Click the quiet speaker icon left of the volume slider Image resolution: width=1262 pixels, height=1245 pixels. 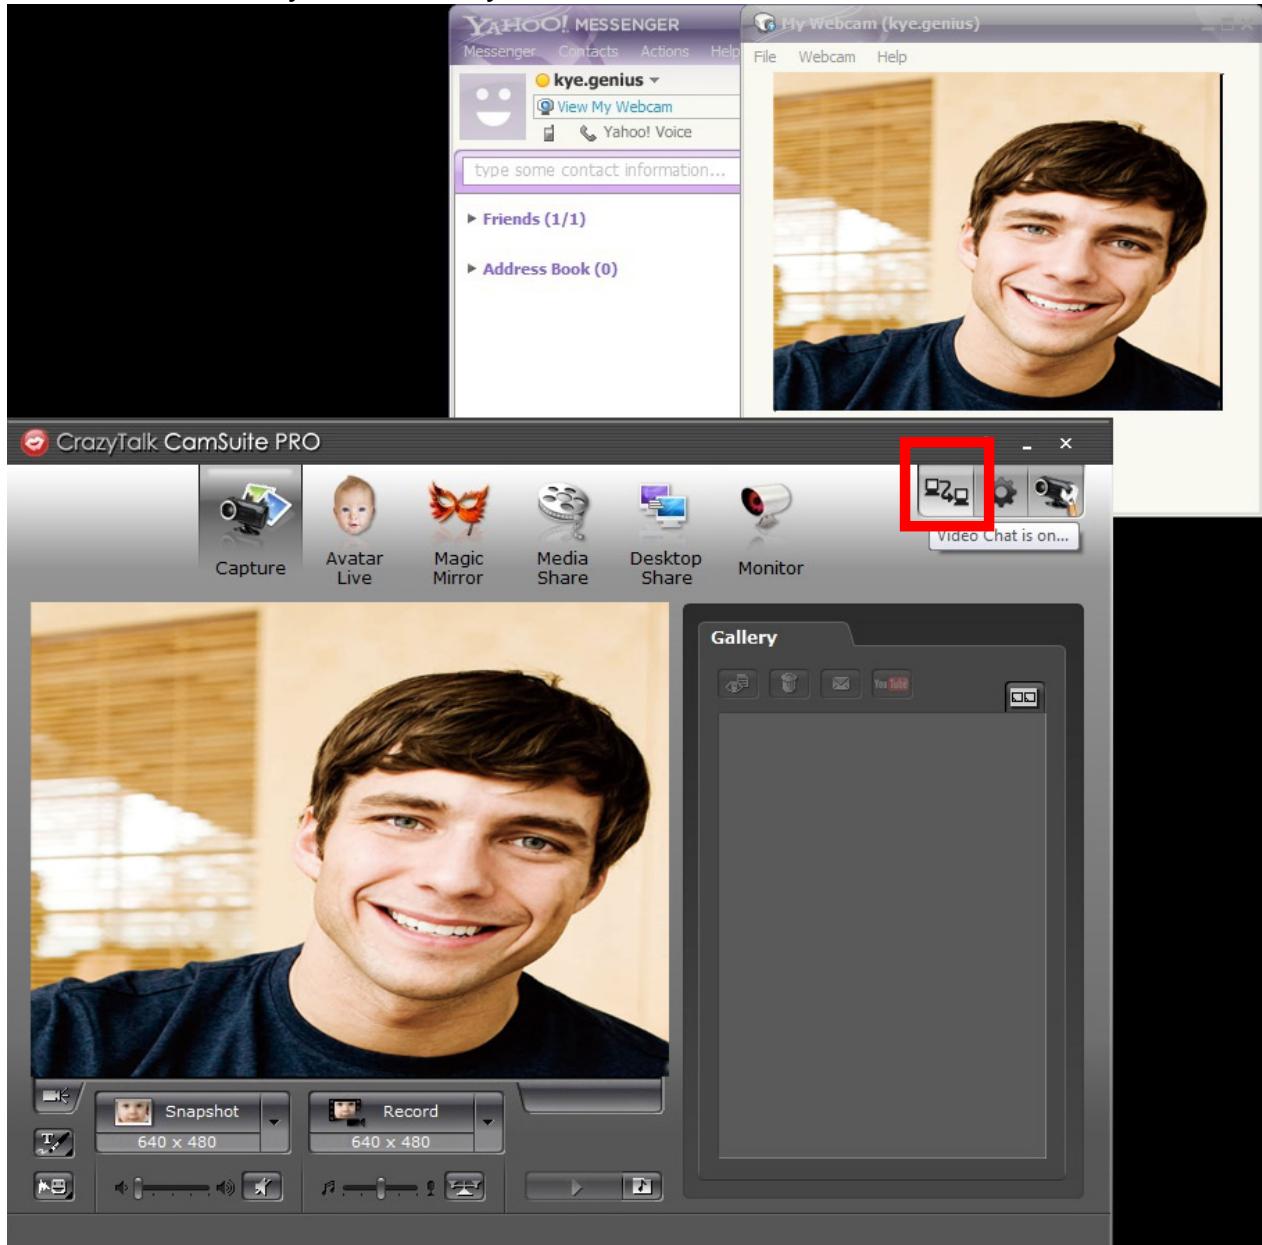coord(121,1188)
